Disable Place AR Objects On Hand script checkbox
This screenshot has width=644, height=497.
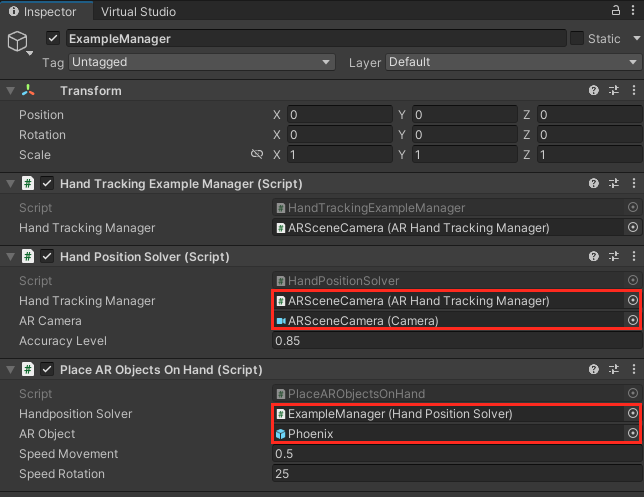(x=47, y=370)
